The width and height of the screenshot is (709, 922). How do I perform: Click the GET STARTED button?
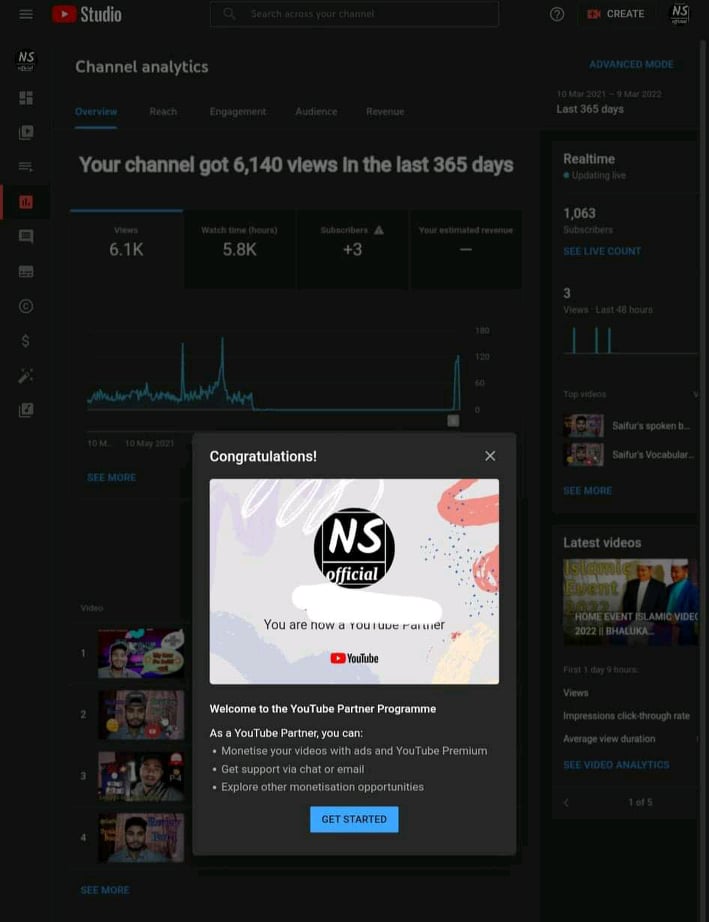[354, 819]
